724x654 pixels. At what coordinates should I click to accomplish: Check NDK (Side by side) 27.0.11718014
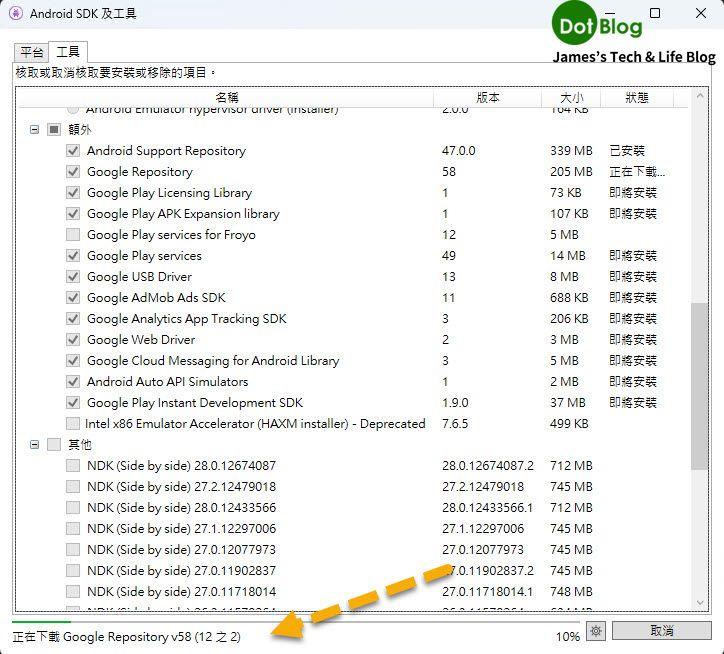[73, 592]
